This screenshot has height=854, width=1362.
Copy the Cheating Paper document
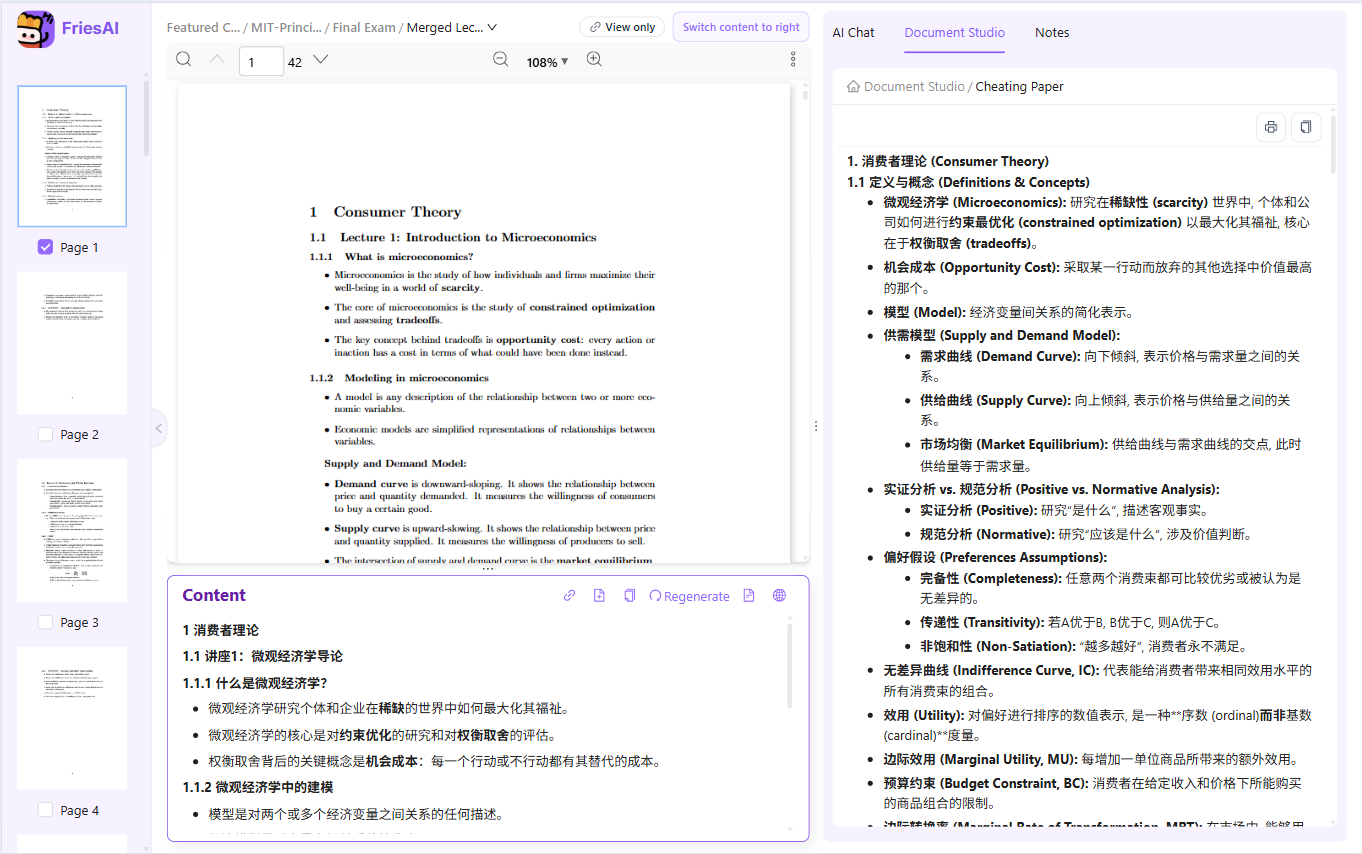pyautogui.click(x=1306, y=127)
